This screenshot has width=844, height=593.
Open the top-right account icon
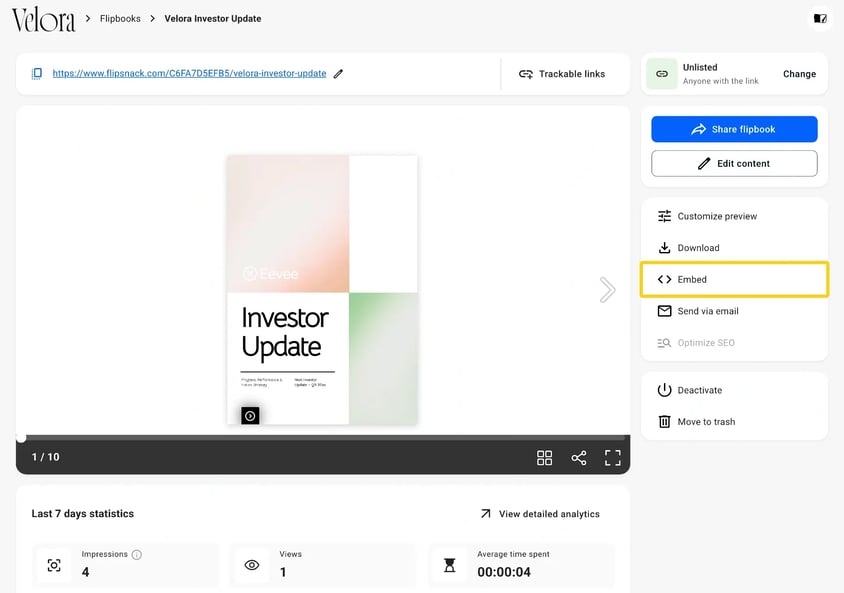pyautogui.click(x=820, y=19)
